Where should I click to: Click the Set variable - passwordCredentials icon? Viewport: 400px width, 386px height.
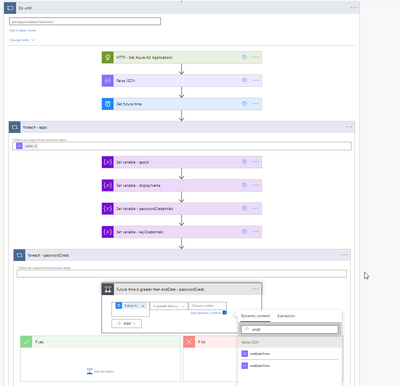(x=108, y=209)
